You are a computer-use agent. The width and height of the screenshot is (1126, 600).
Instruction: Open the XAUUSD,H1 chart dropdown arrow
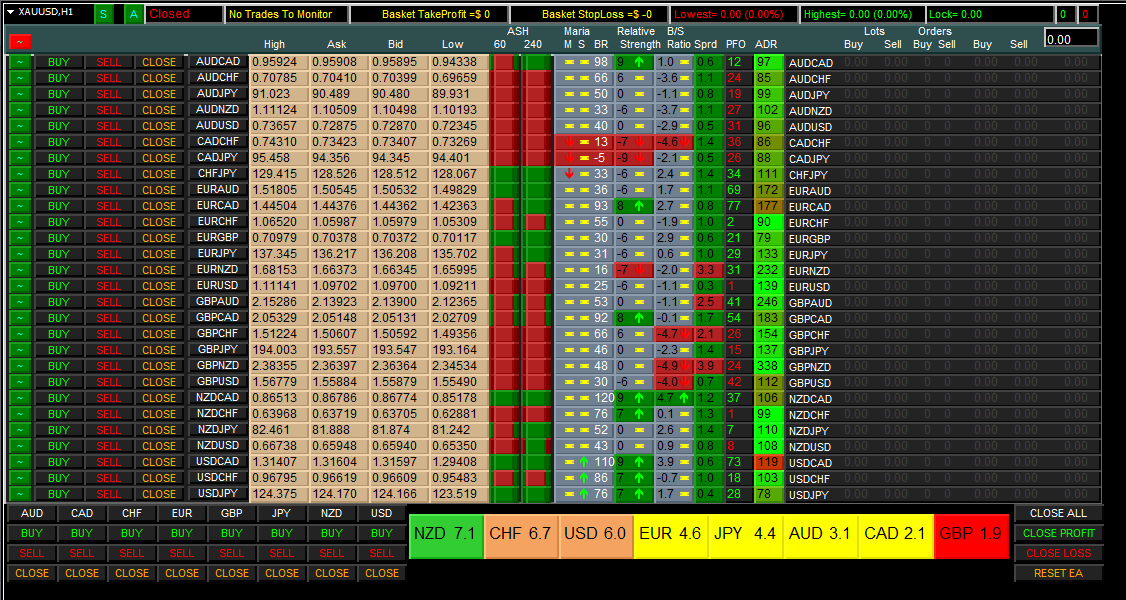pyautogui.click(x=10, y=12)
